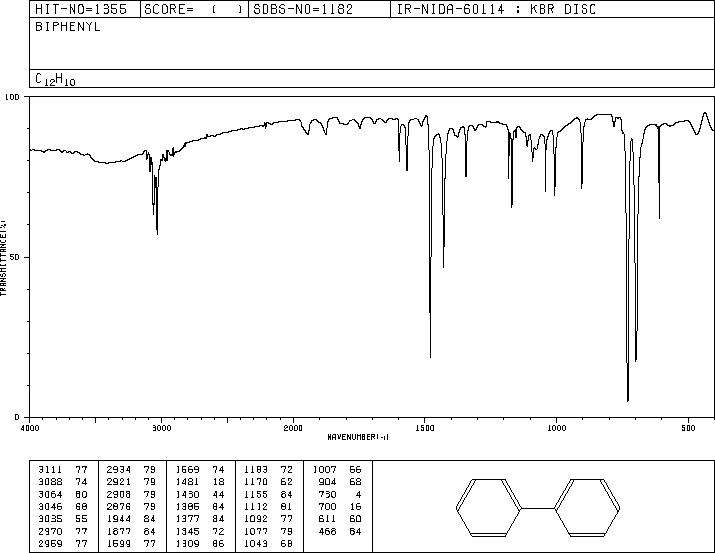Click the 1112 peak table entry

[269, 506]
